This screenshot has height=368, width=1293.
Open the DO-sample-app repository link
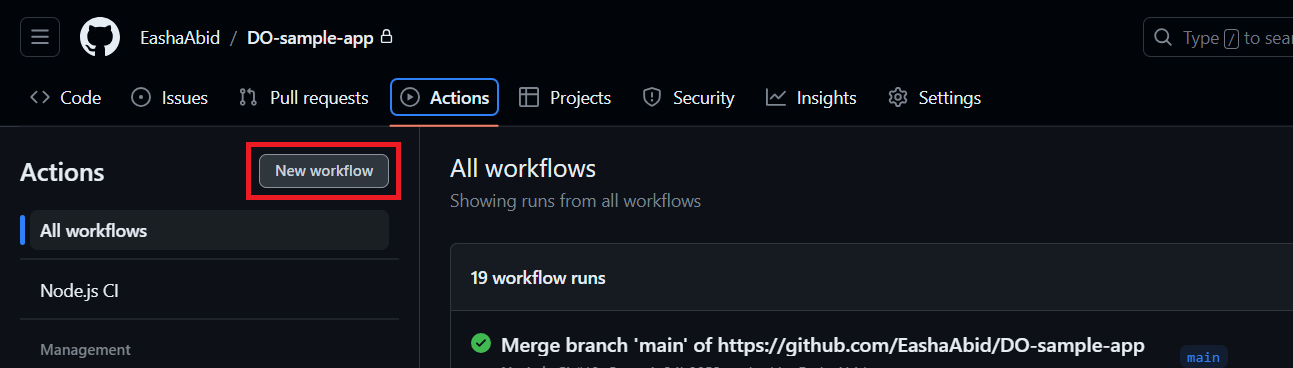pos(310,38)
